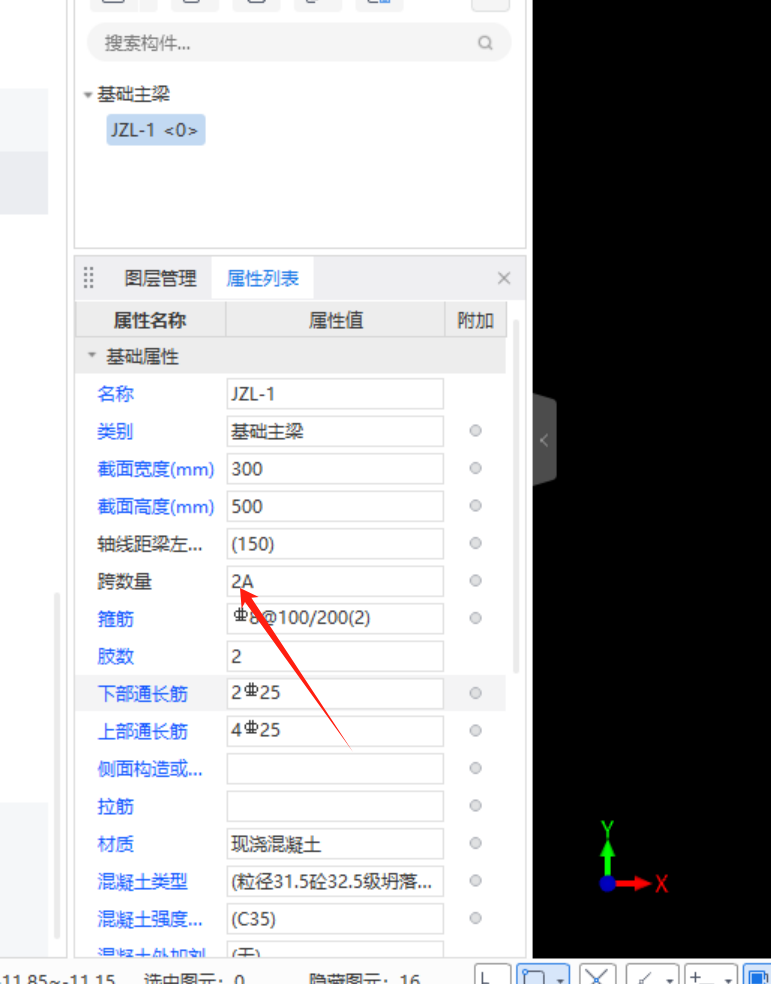Screen dimensions: 771x984
Task: Switch to the 图层管理 tab
Action: [160, 278]
